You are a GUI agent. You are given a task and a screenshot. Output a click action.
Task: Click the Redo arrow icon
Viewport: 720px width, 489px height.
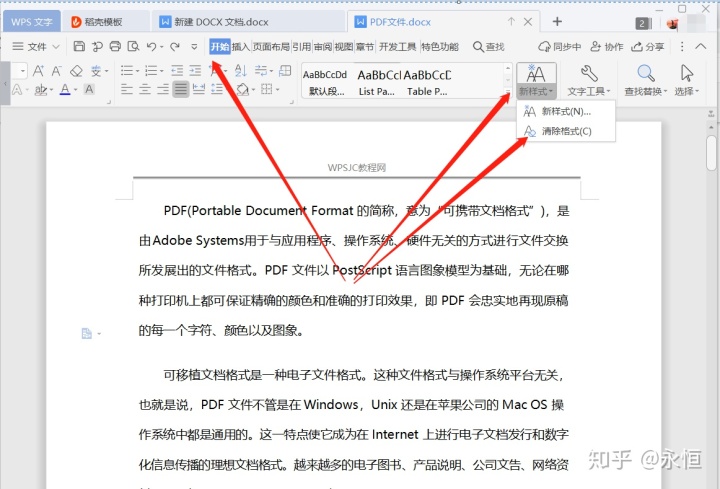coord(174,46)
